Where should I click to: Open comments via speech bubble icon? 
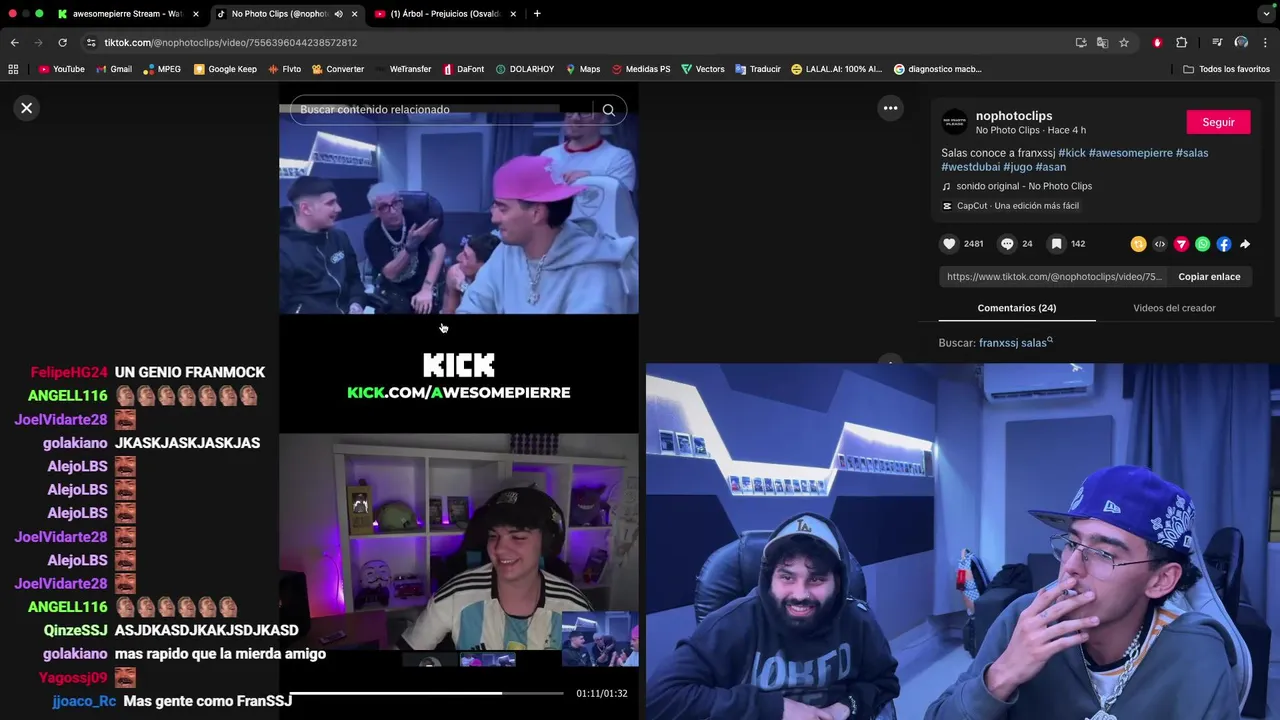tap(1007, 244)
